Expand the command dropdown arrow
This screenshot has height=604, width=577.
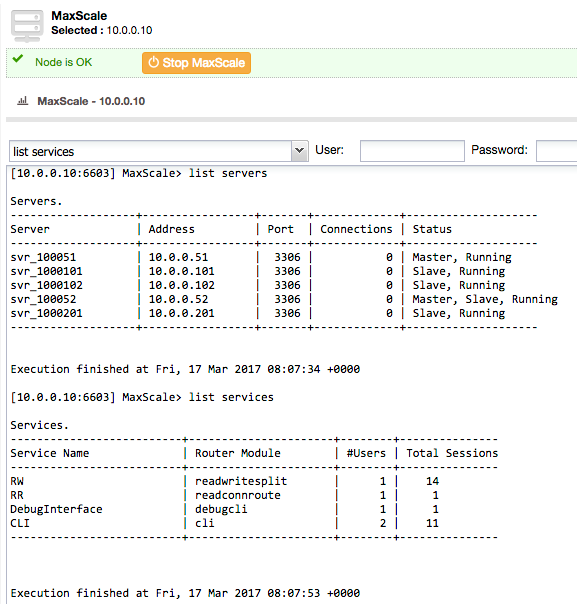299,151
